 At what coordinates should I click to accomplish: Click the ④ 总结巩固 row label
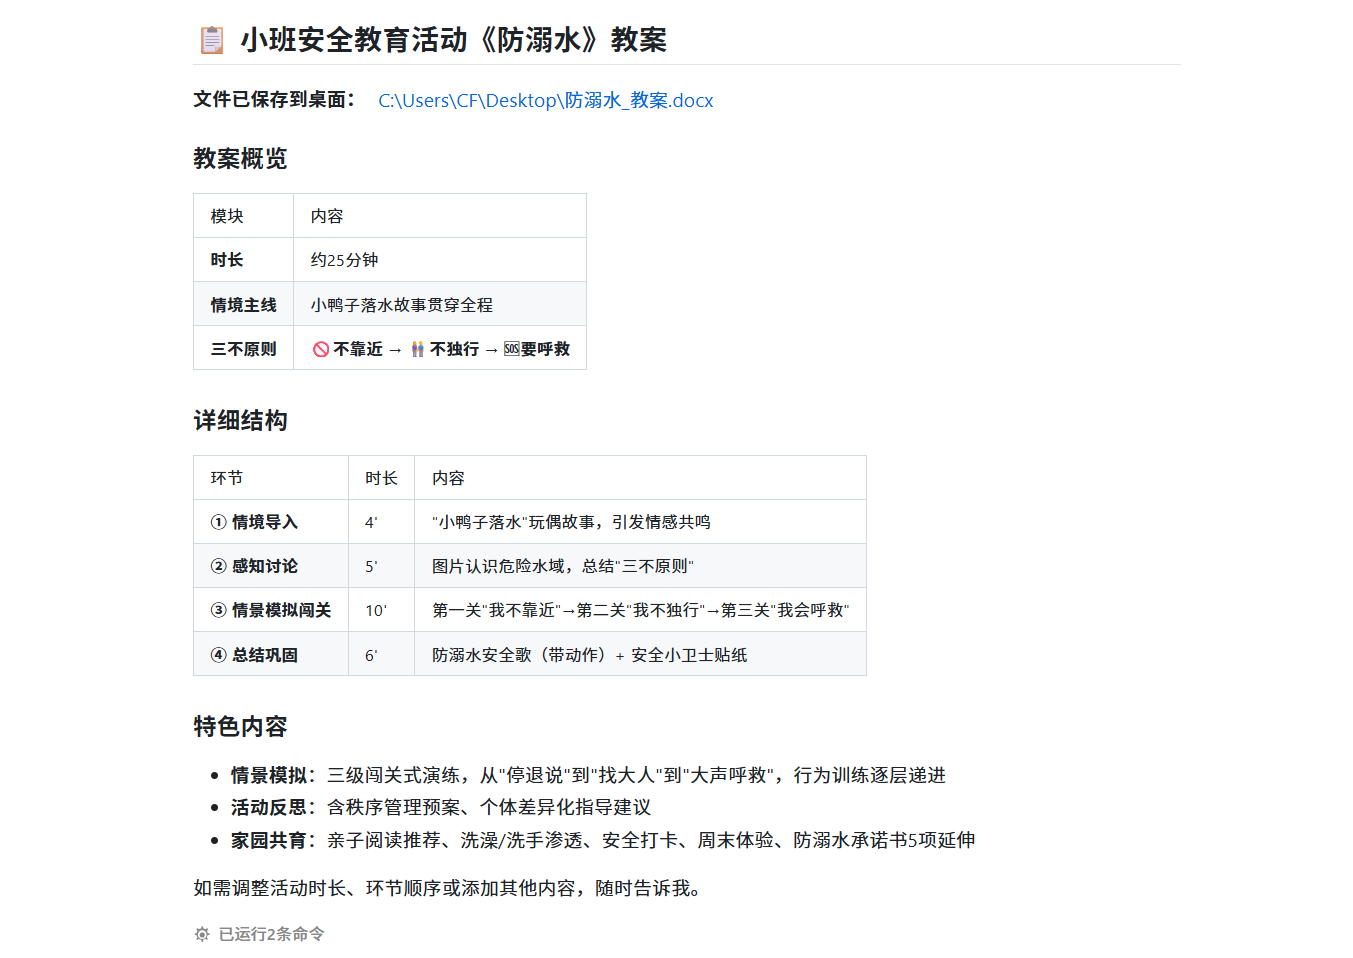pyautogui.click(x=271, y=655)
